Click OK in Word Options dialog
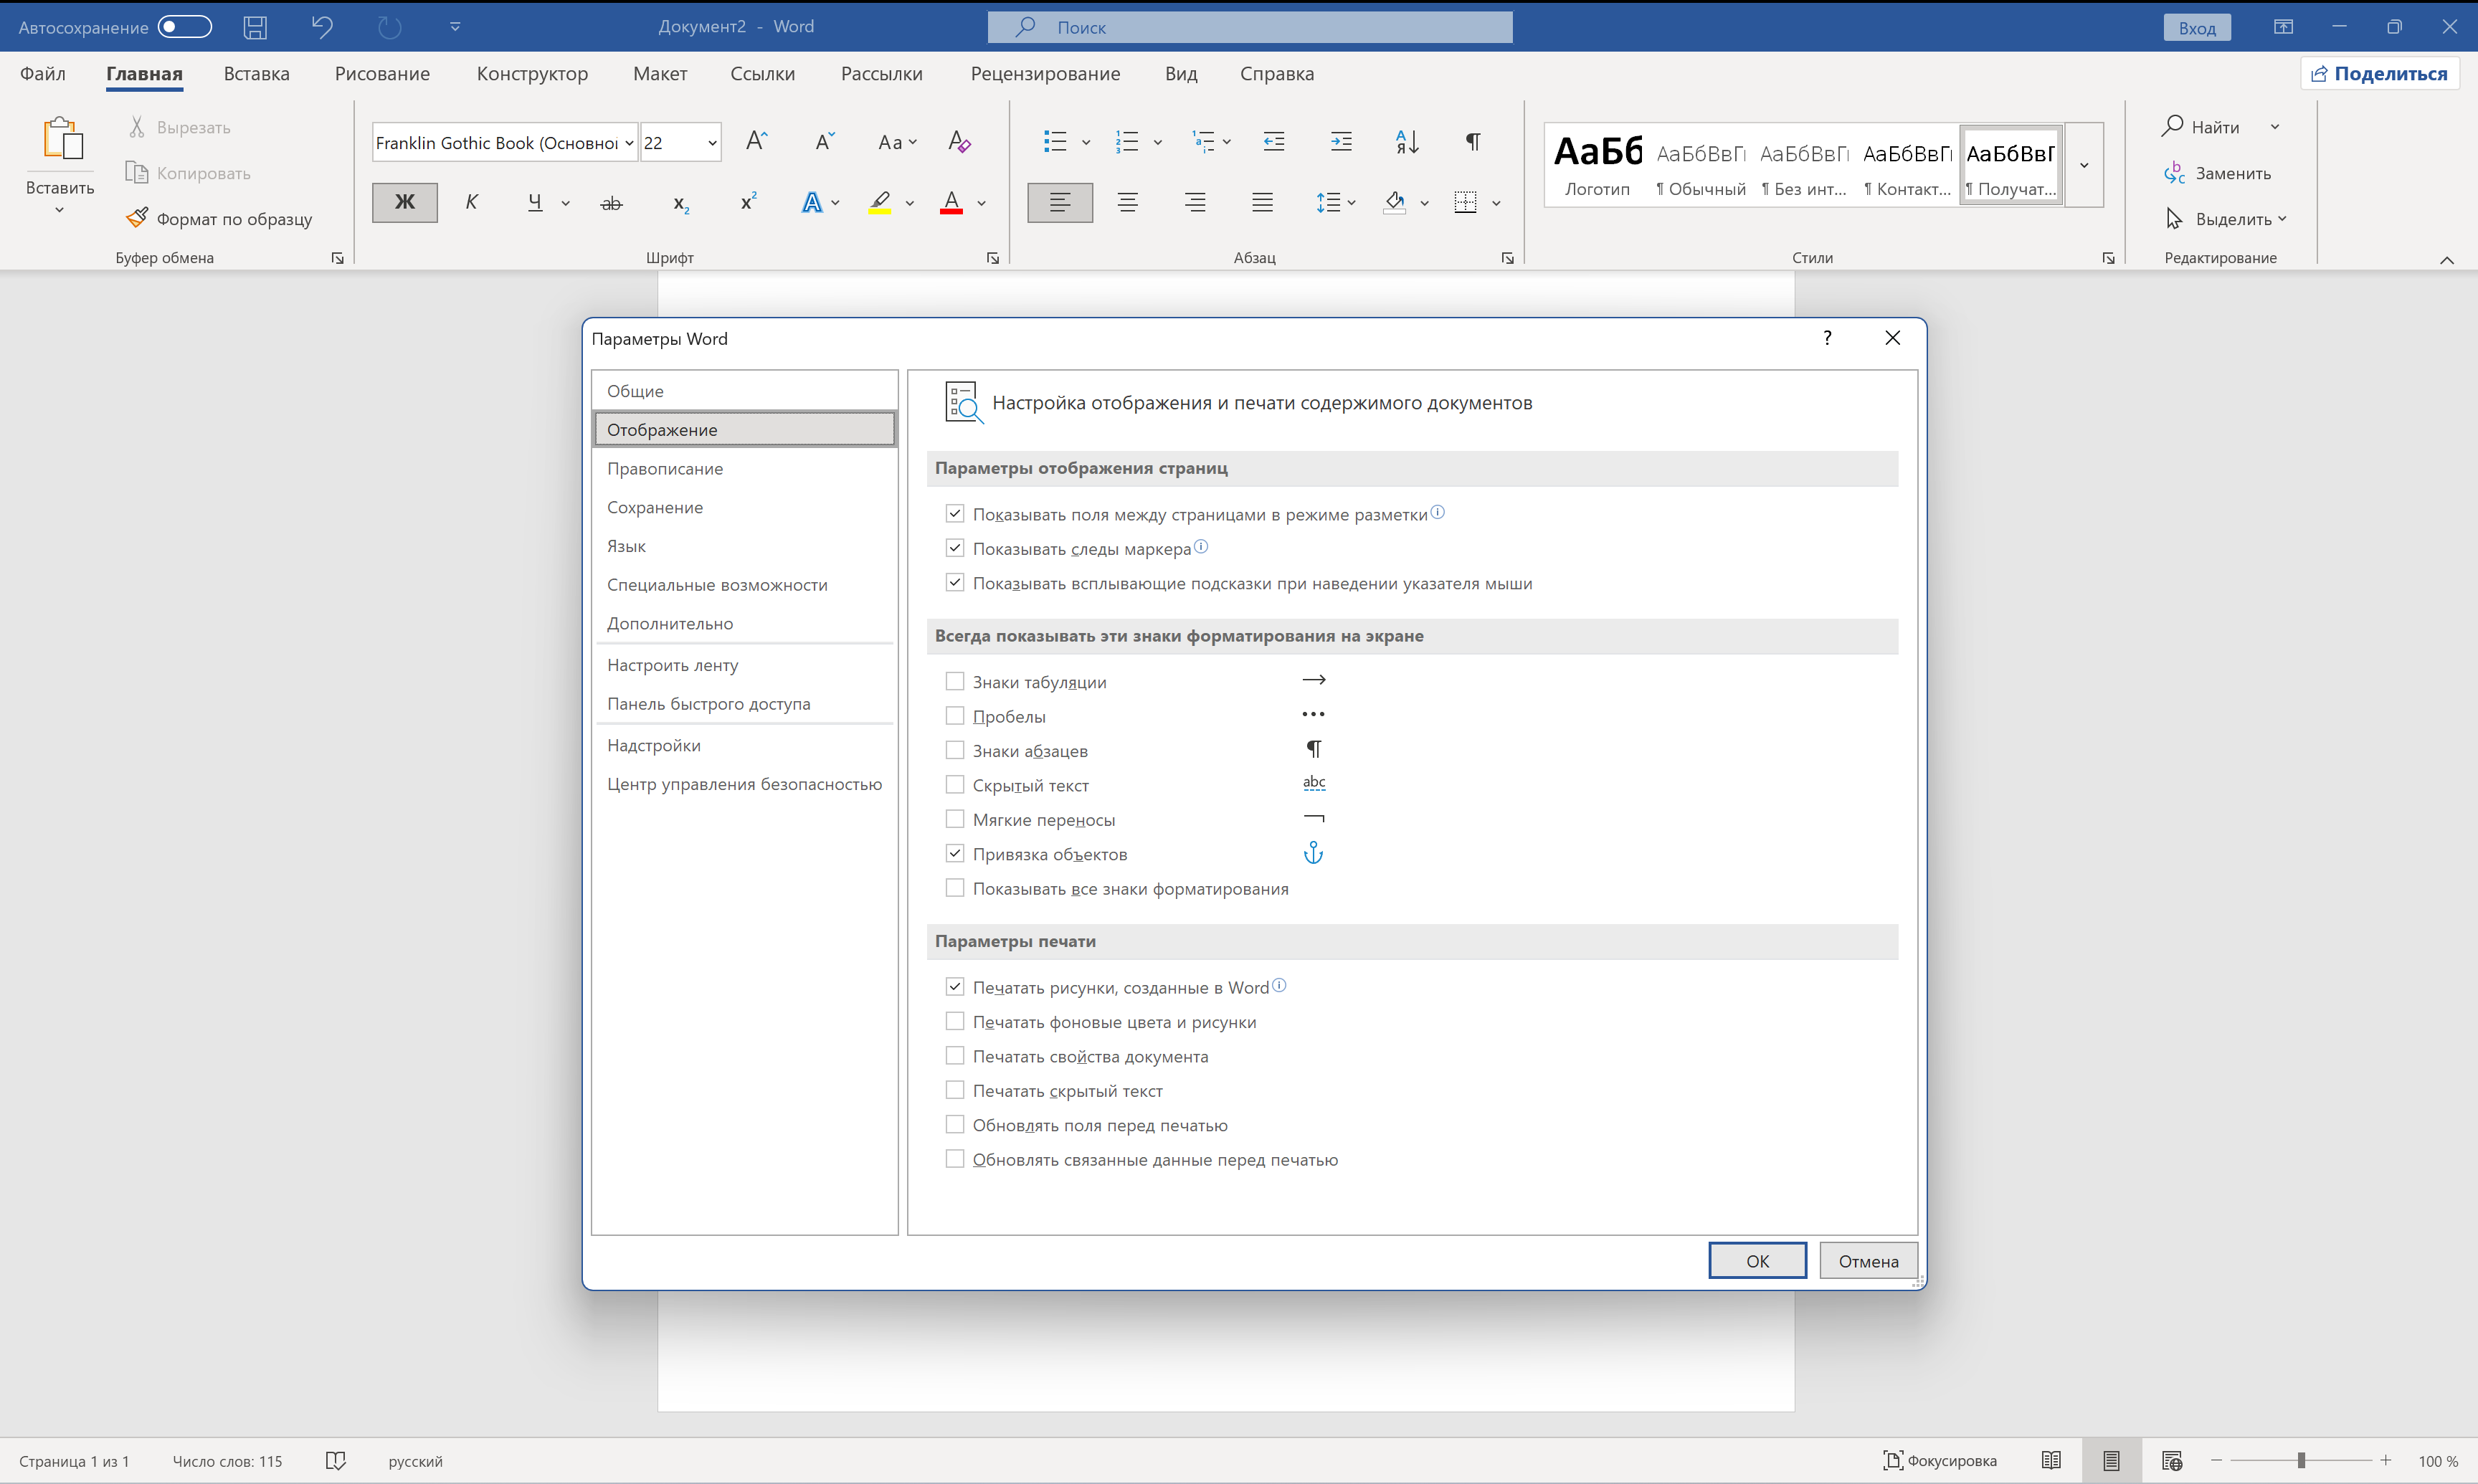Screen dimensions: 2478x1484 click(x=1756, y=1260)
